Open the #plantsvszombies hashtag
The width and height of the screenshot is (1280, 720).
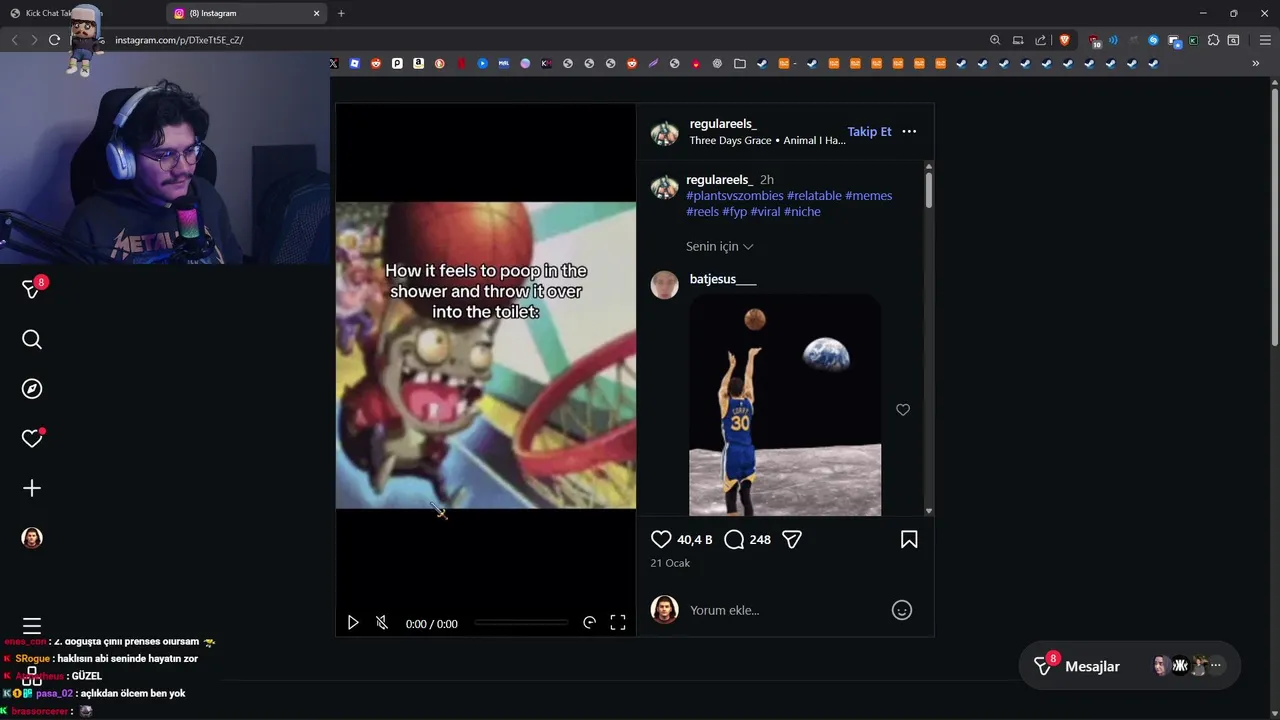[x=735, y=196]
